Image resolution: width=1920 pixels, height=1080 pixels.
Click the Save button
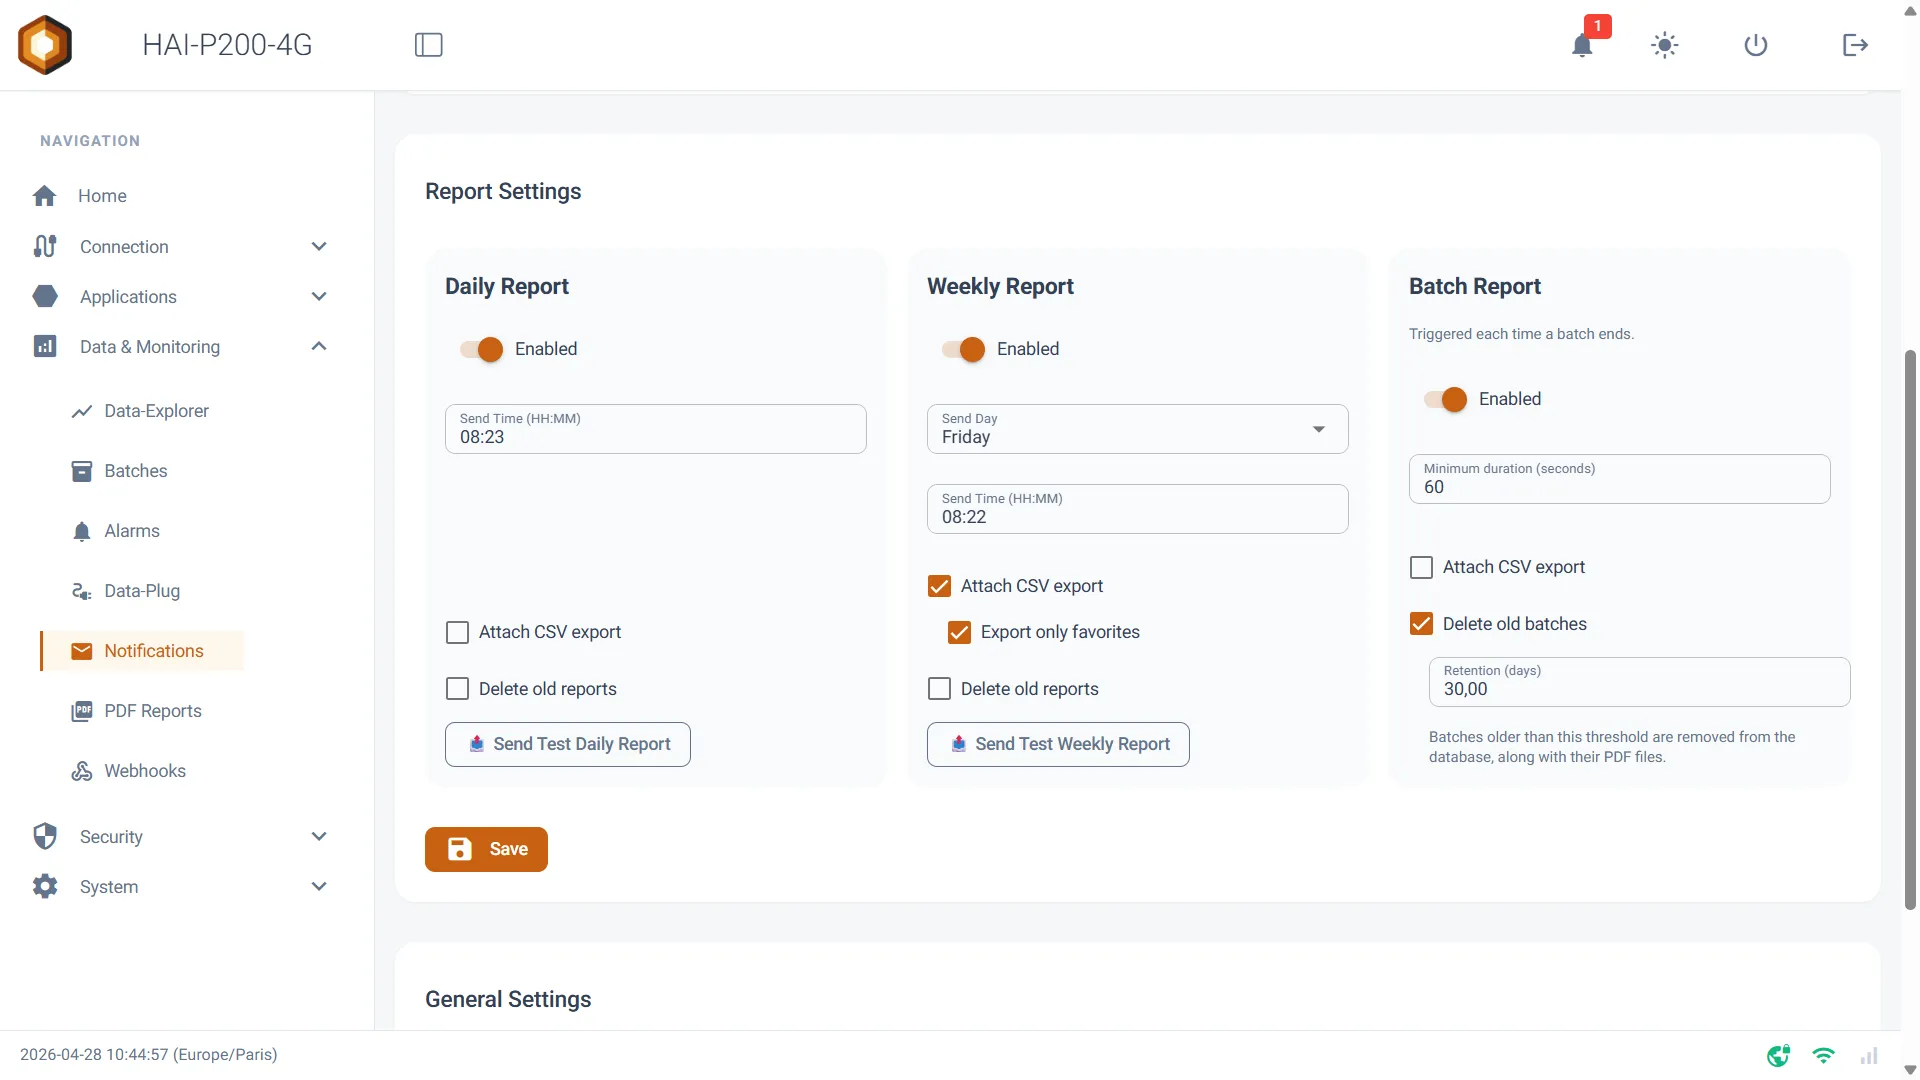point(486,849)
